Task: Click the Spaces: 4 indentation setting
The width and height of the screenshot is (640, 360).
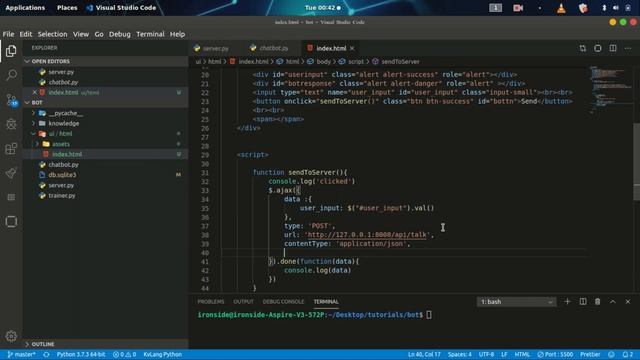Action: point(460,354)
